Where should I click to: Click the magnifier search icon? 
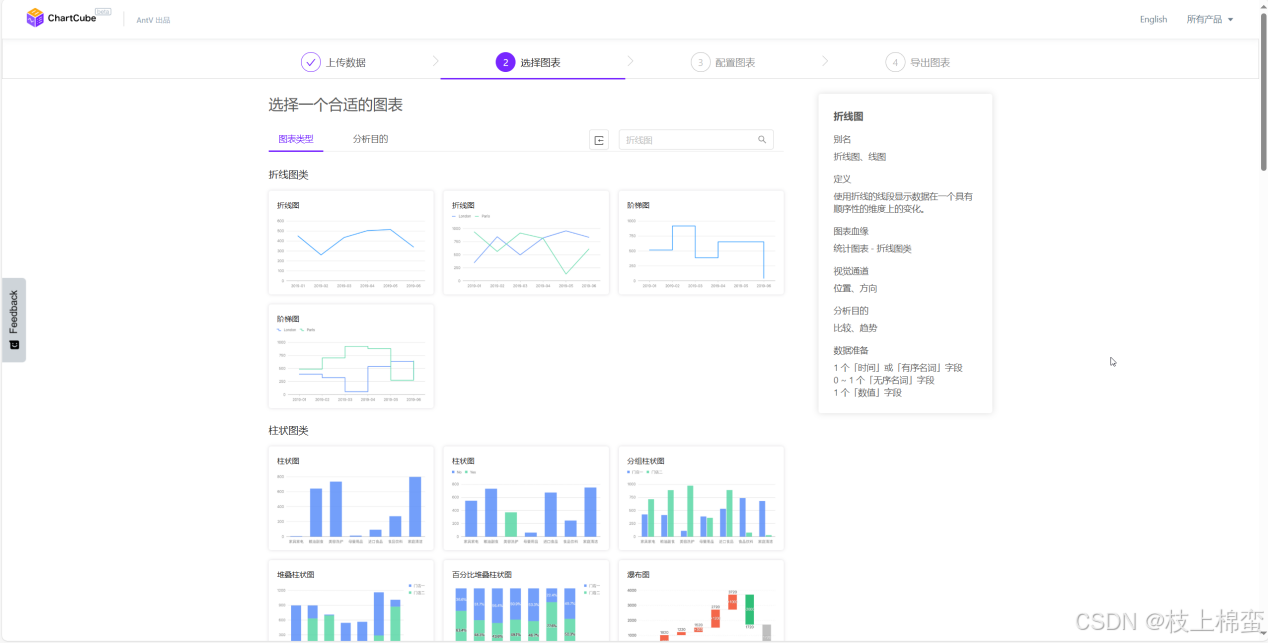pyautogui.click(x=762, y=140)
